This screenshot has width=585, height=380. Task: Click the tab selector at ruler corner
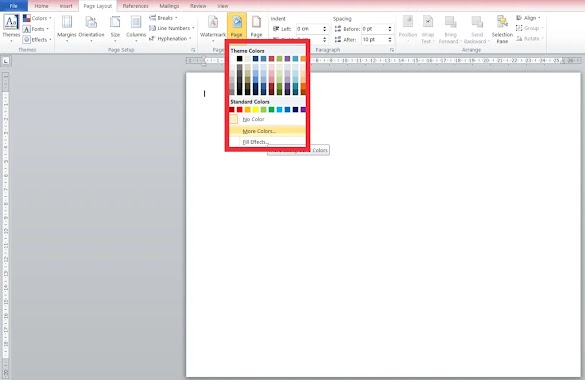click(x=6, y=61)
